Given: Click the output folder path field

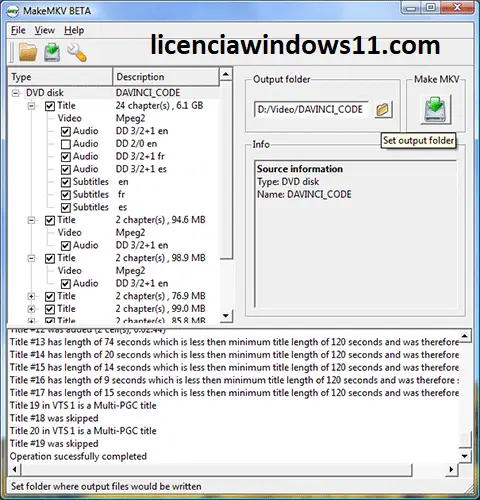Looking at the screenshot, I should pos(311,109).
